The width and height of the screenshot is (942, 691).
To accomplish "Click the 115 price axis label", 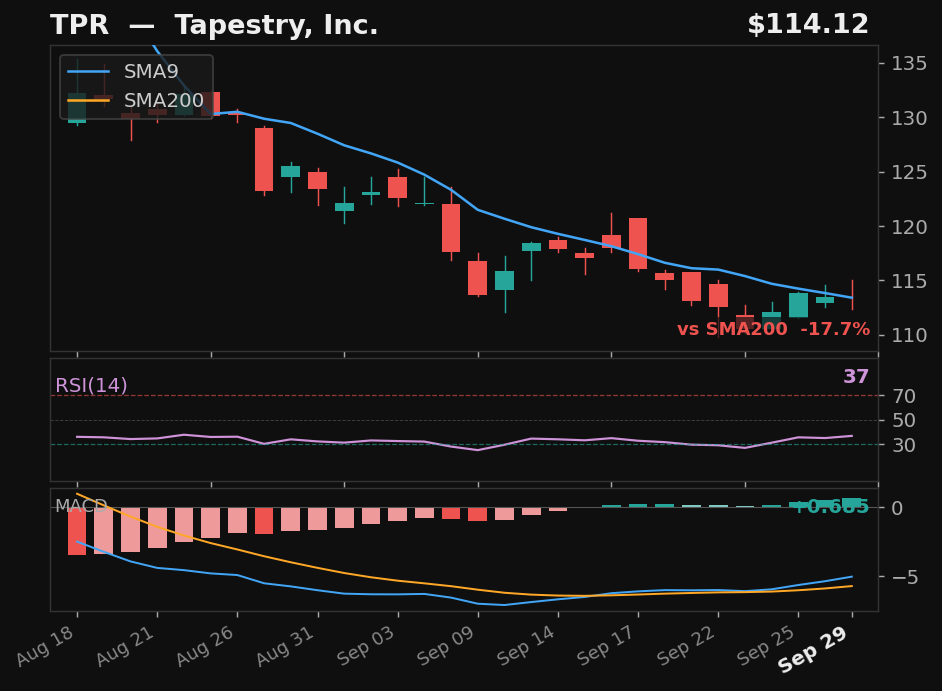I will 909,281.
